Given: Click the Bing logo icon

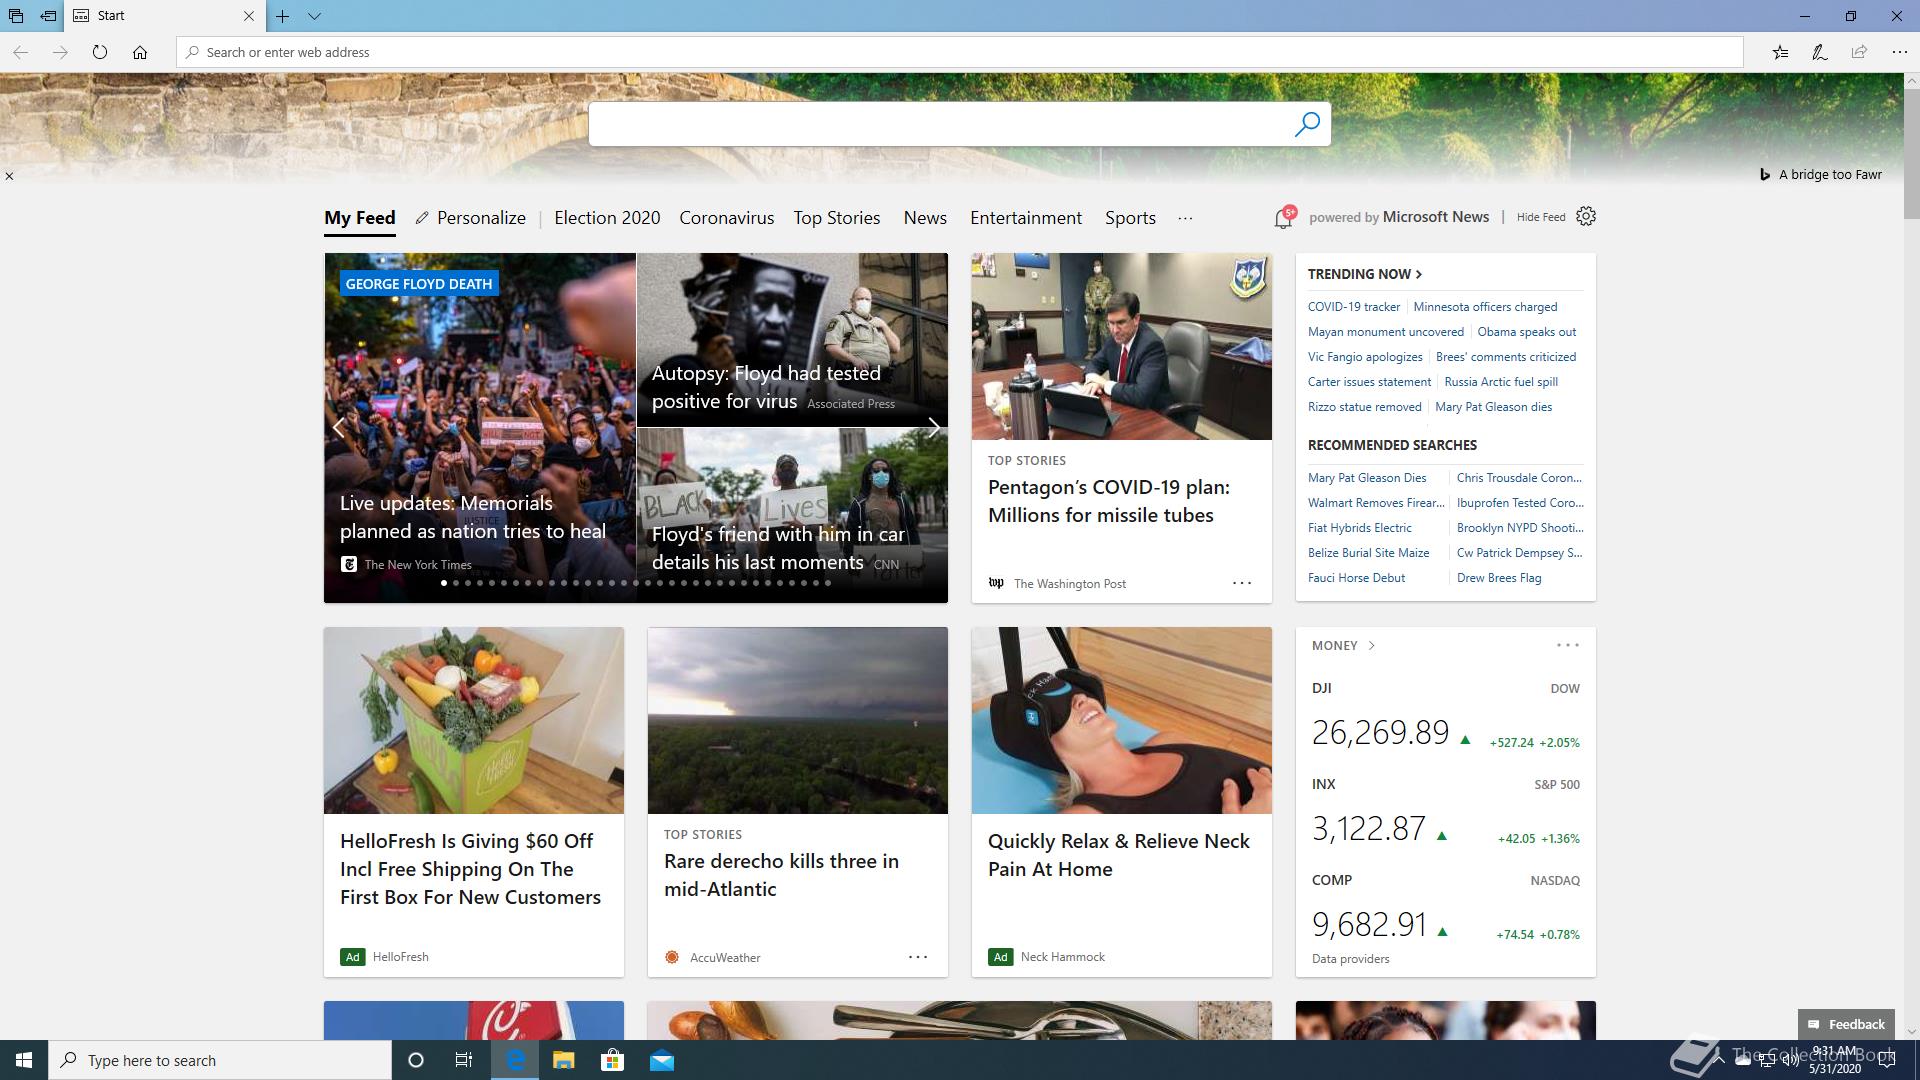Looking at the screenshot, I should tap(1765, 174).
